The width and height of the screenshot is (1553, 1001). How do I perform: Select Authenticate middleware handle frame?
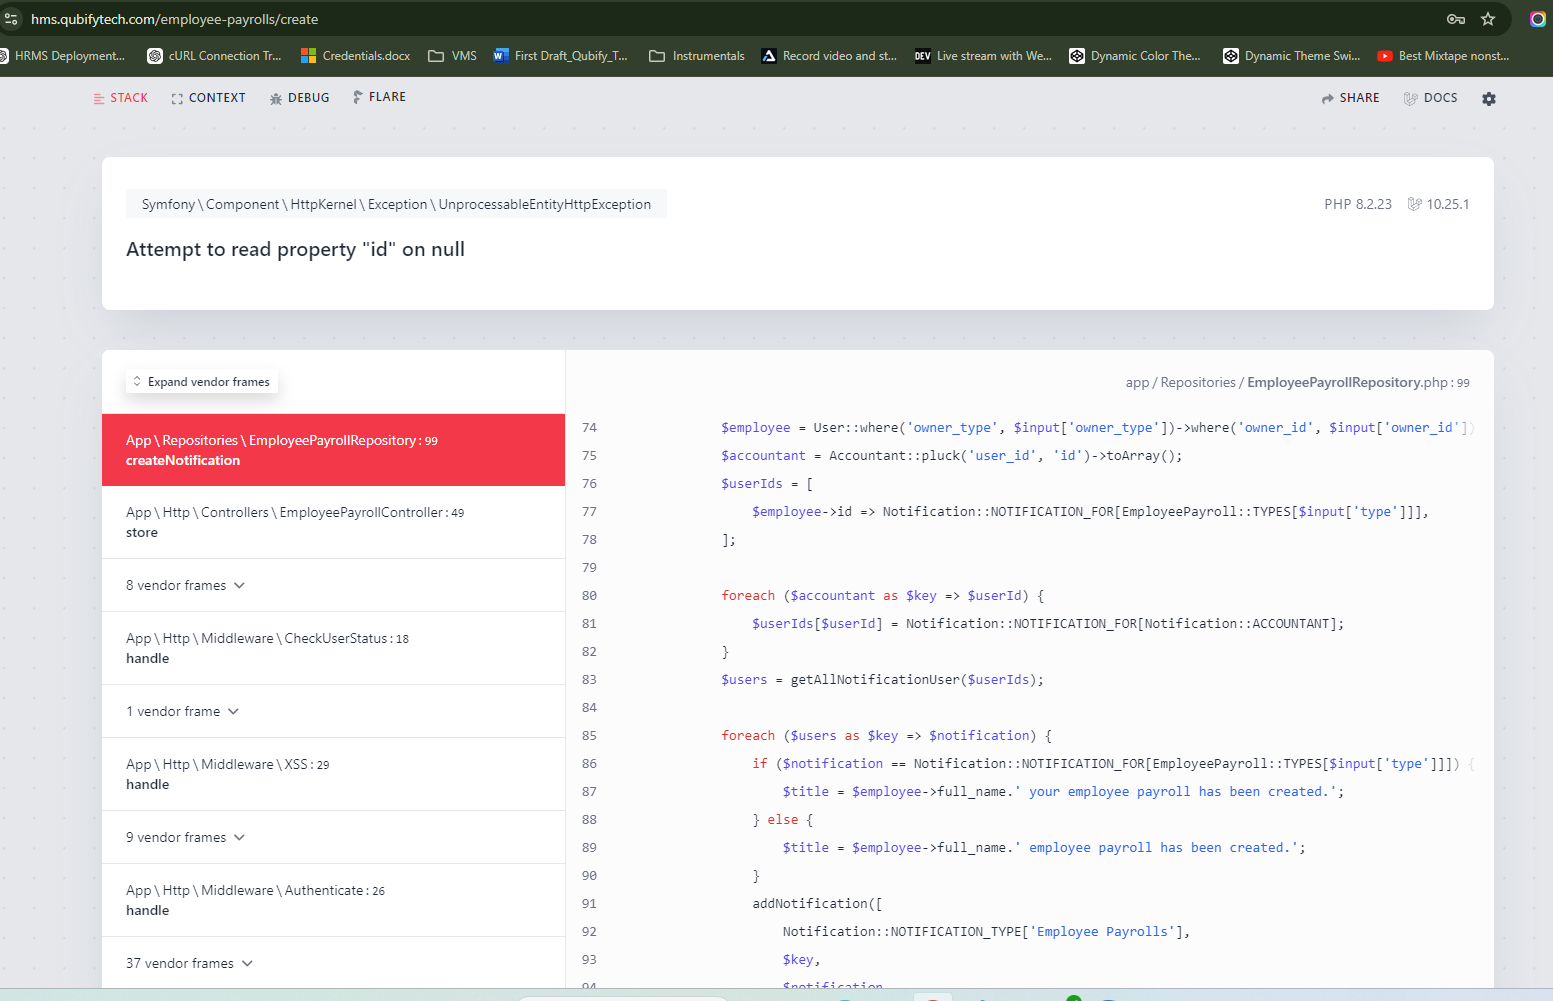333,900
